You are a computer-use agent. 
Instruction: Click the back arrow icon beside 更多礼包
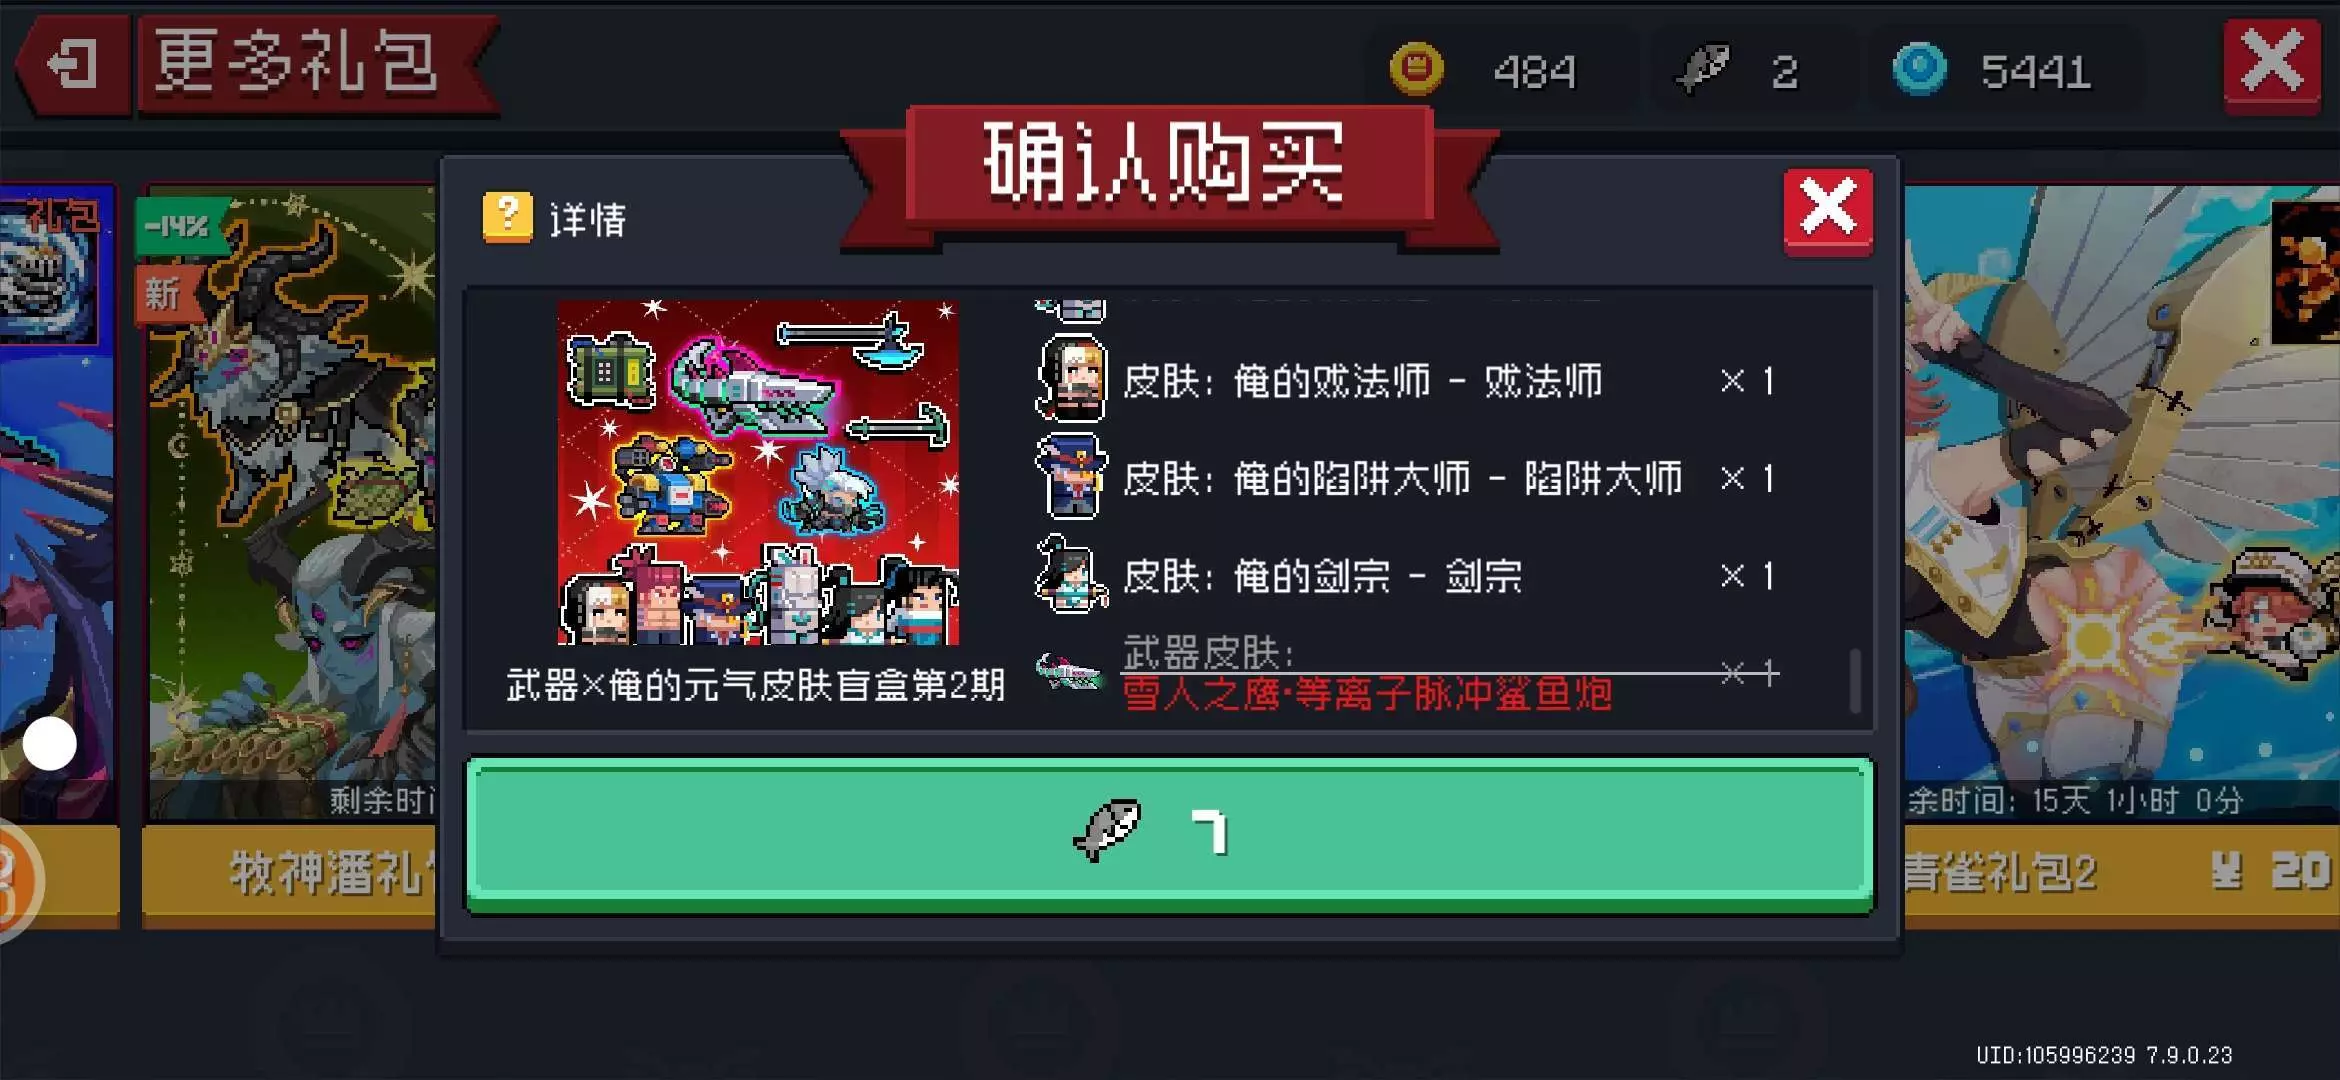coord(72,66)
